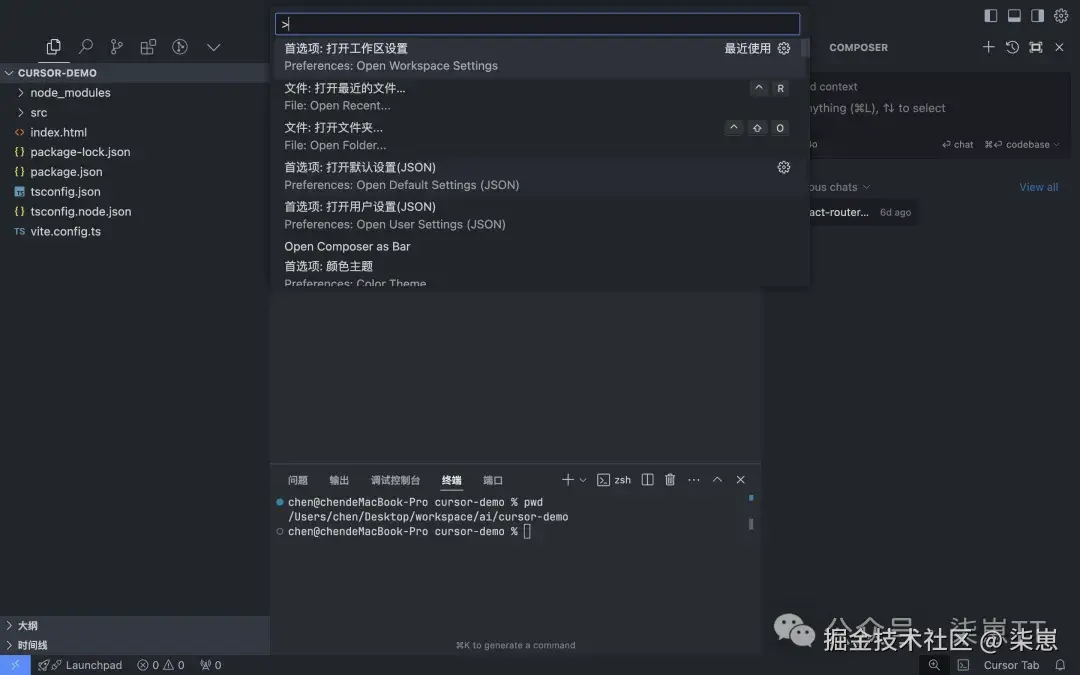Open the Explorer files icon
This screenshot has width=1080, height=675.
click(x=53, y=47)
